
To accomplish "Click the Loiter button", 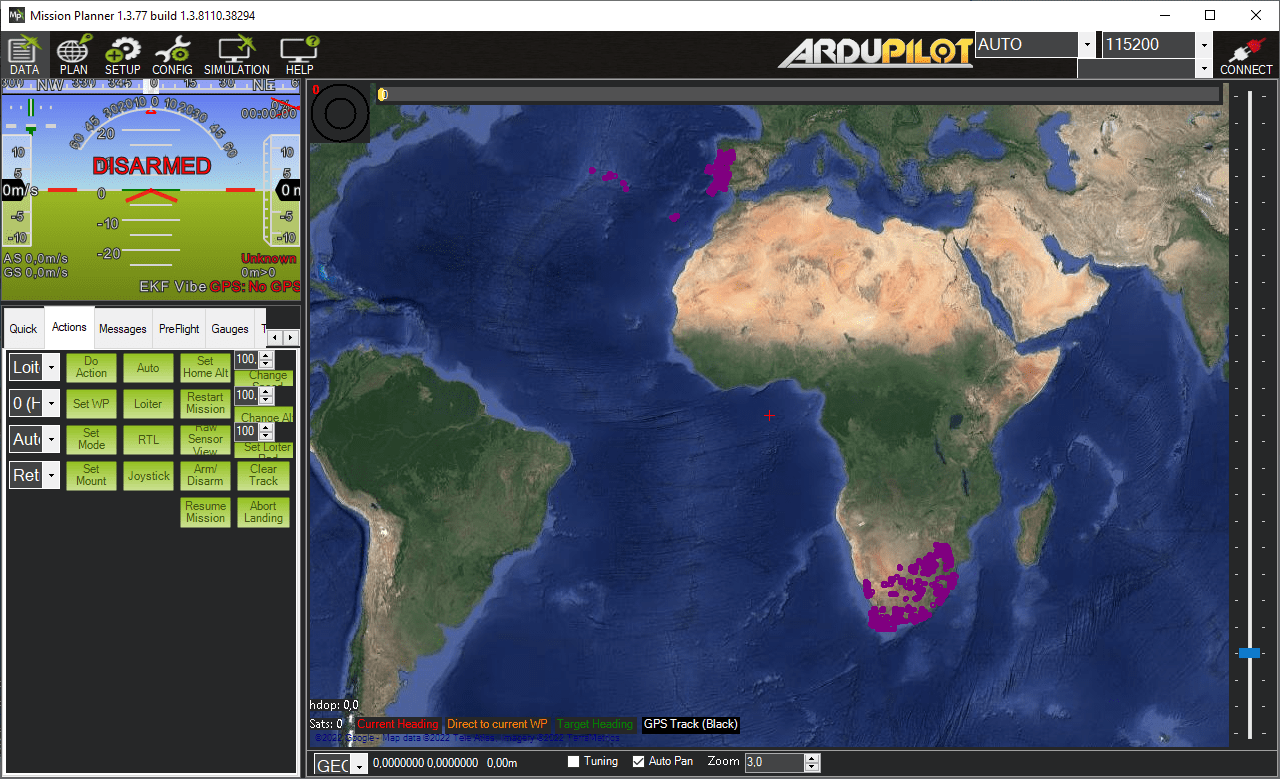I will click(148, 404).
